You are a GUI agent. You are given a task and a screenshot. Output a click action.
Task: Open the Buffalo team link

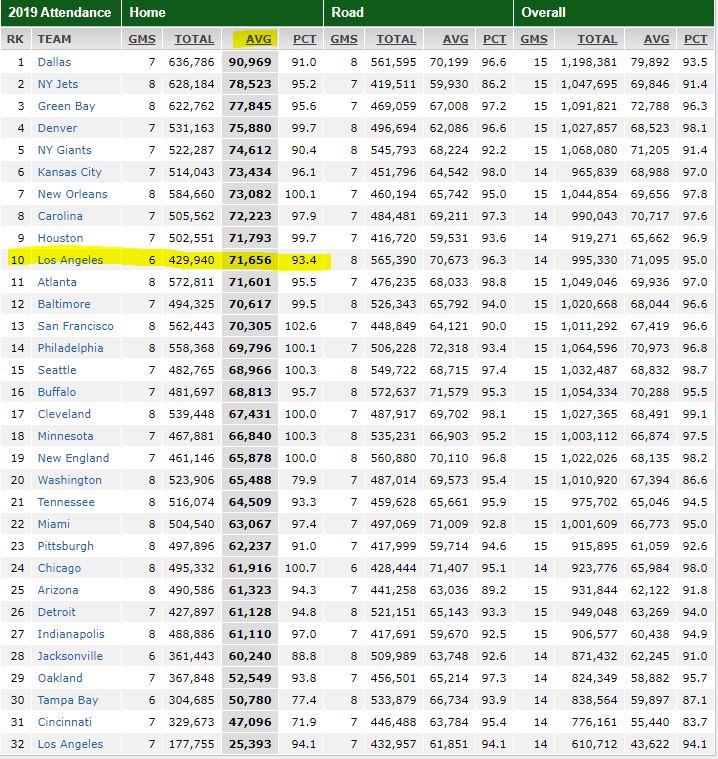click(57, 392)
